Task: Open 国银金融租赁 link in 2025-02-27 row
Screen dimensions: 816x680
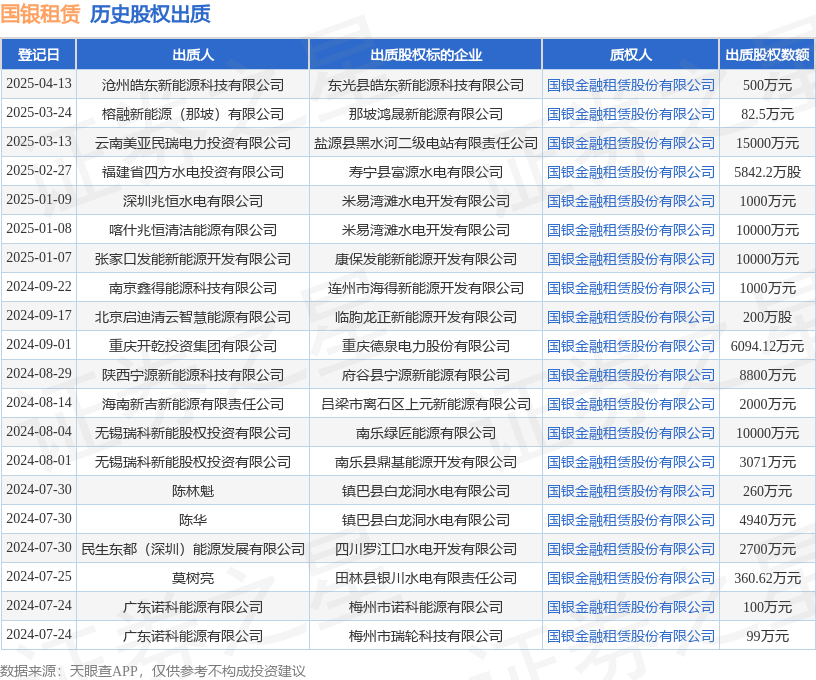Action: point(630,172)
